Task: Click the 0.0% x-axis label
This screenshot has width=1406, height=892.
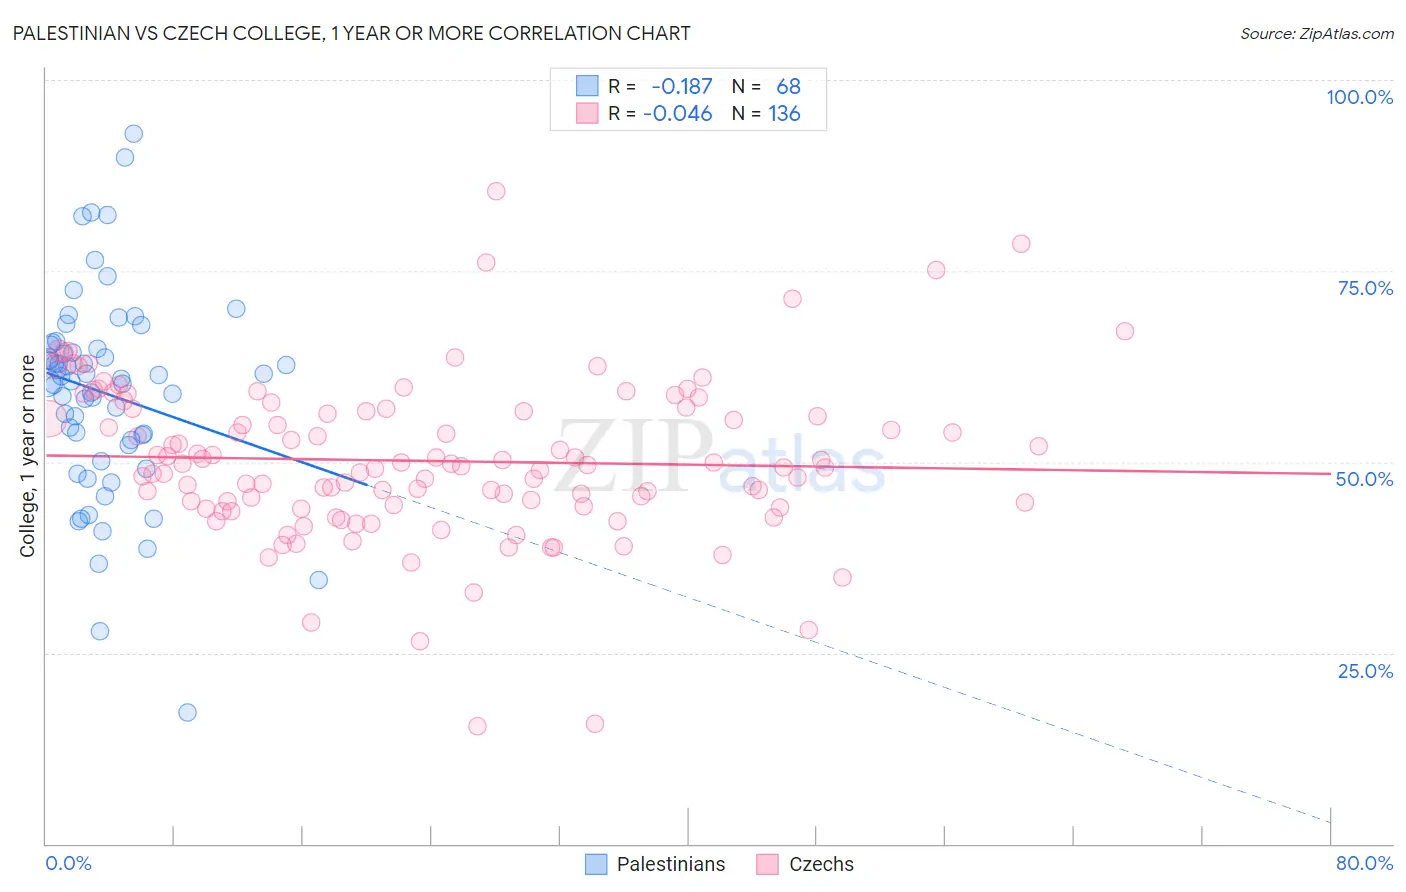Action: (x=68, y=863)
